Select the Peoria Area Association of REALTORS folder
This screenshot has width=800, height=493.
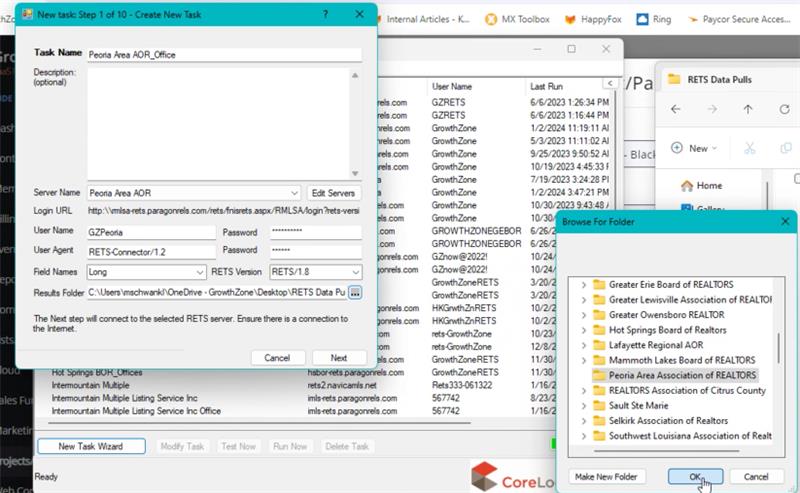point(682,375)
